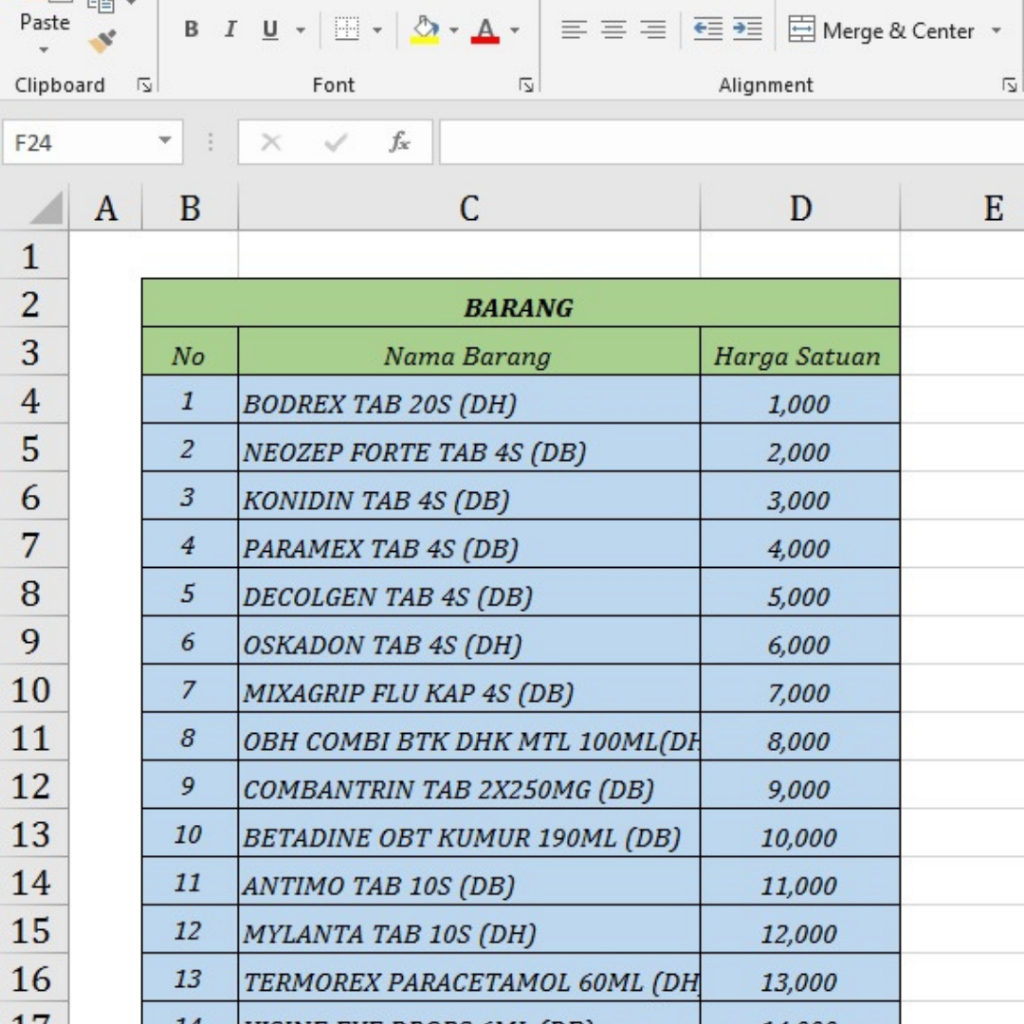Open the Font group dialog launcher
Screen dimensions: 1024x1024
[x=526, y=86]
